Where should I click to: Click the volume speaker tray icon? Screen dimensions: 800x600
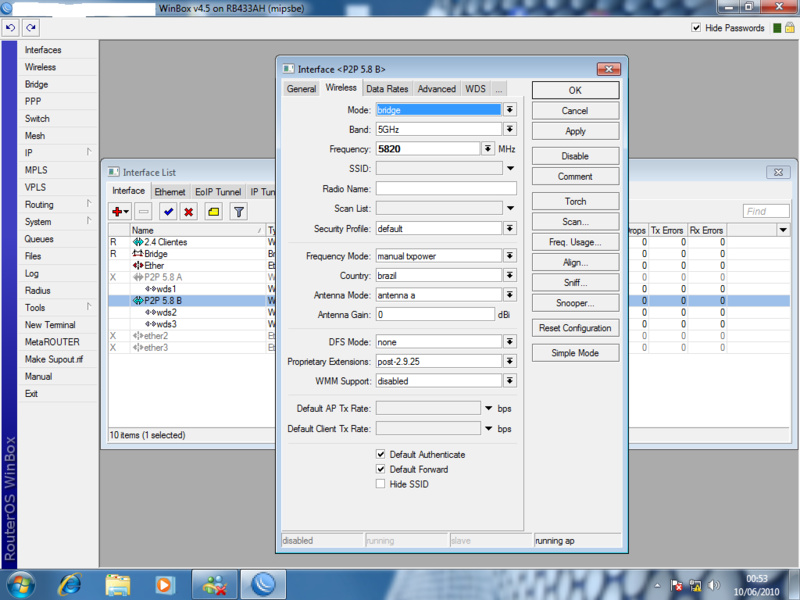pos(714,586)
